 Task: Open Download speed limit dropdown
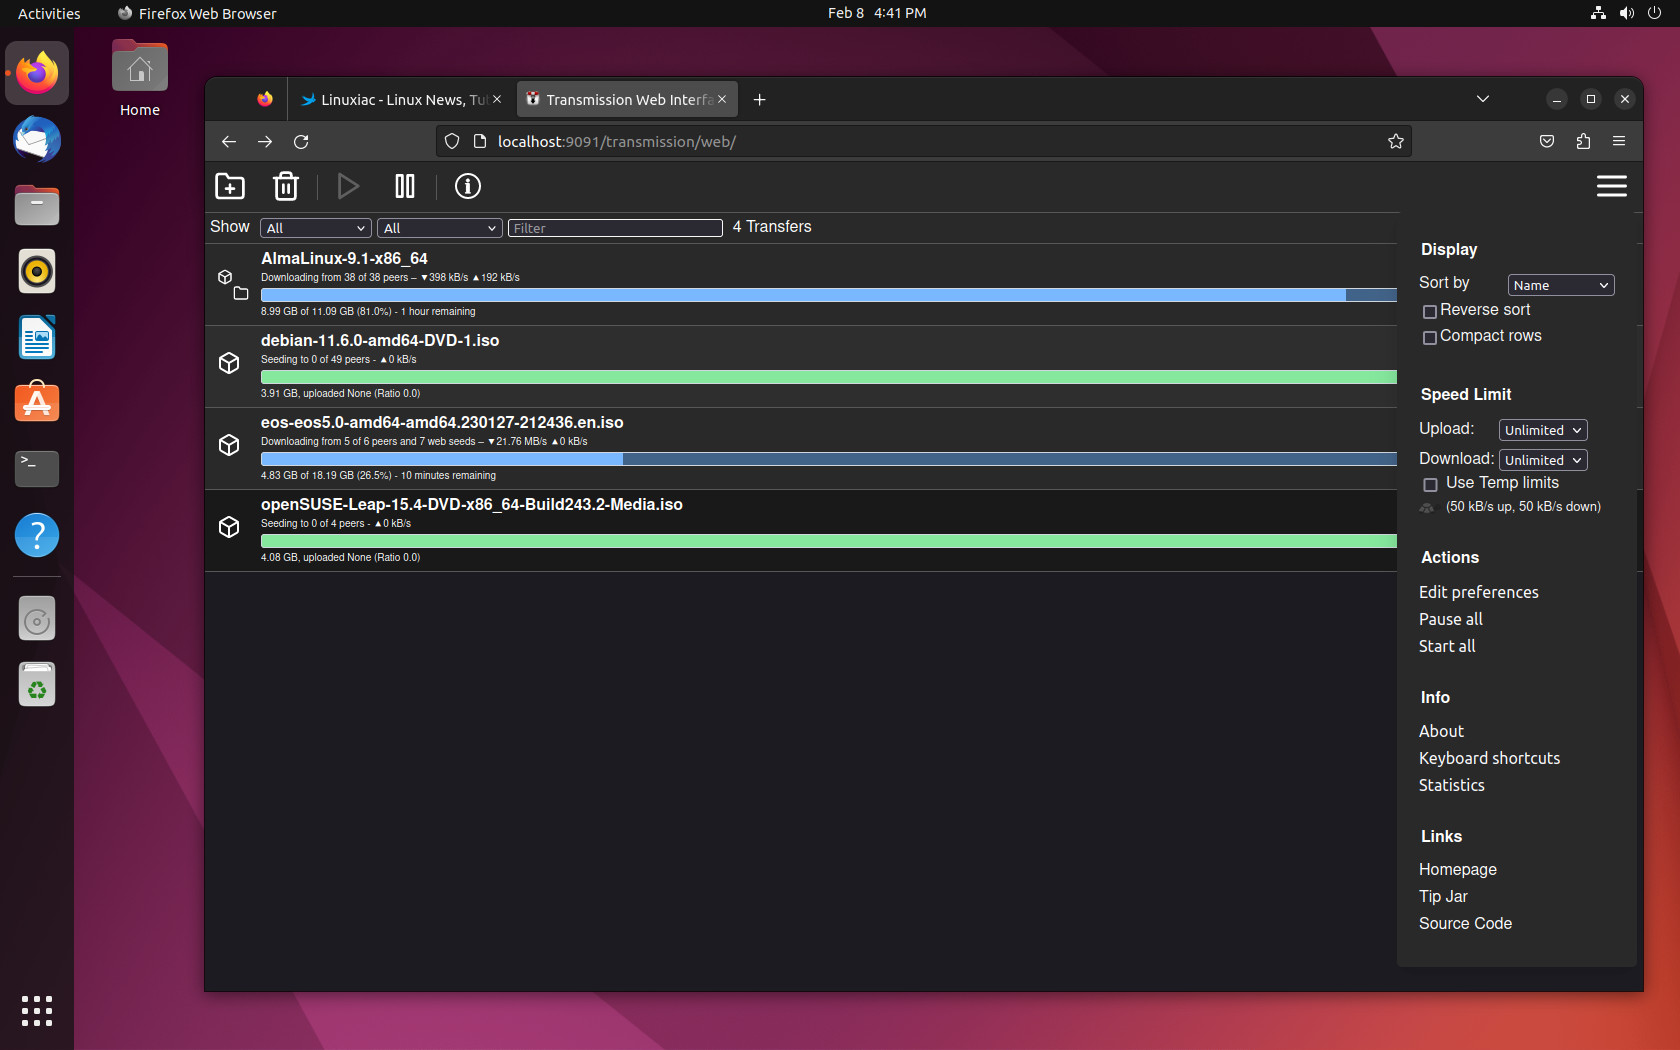[x=1543, y=460]
